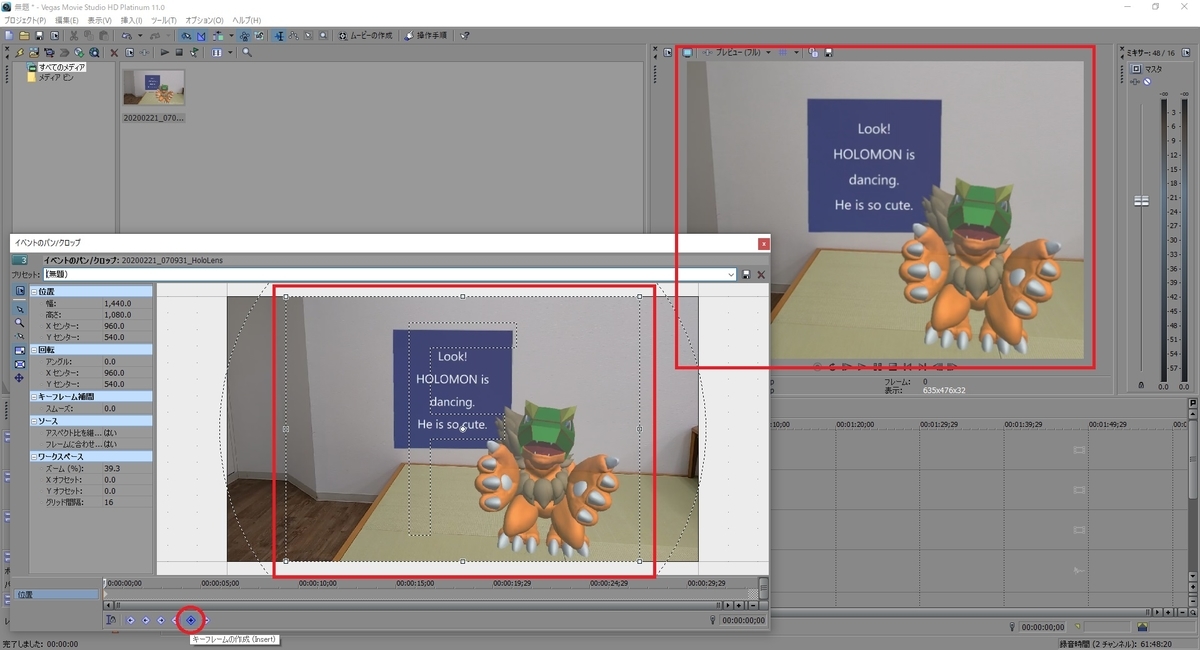
Task: Toggle preview on external monitor
Action: pos(687,52)
